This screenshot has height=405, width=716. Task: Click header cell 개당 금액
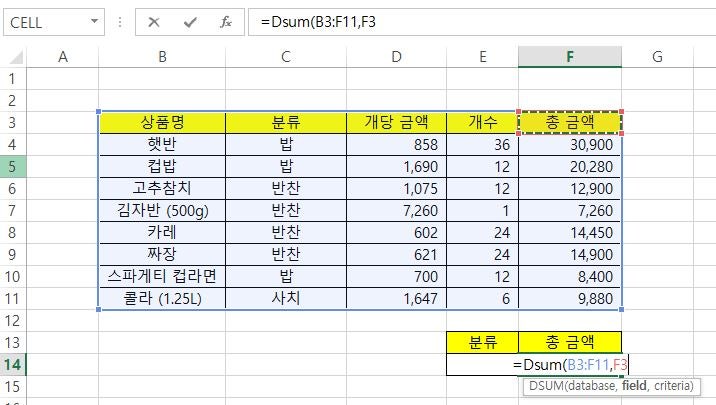point(396,122)
